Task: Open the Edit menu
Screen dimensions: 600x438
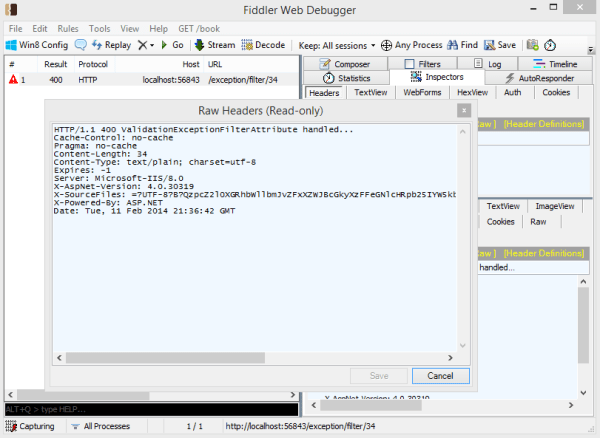Action: 39,29
